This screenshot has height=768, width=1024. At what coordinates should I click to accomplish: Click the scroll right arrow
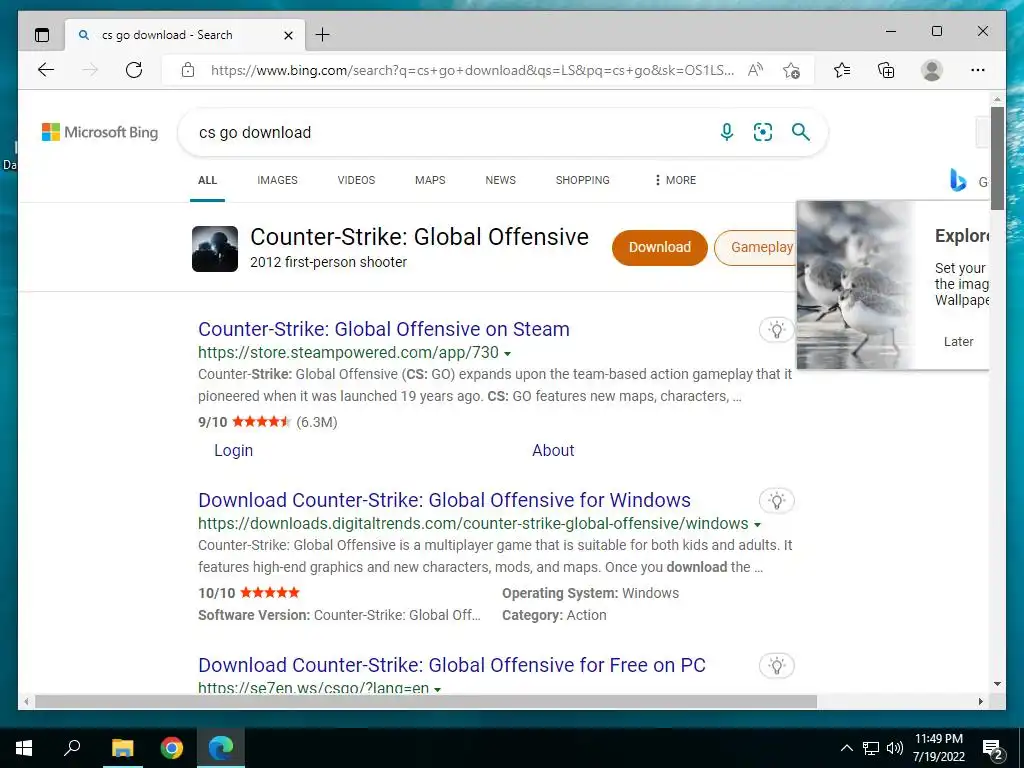(980, 701)
